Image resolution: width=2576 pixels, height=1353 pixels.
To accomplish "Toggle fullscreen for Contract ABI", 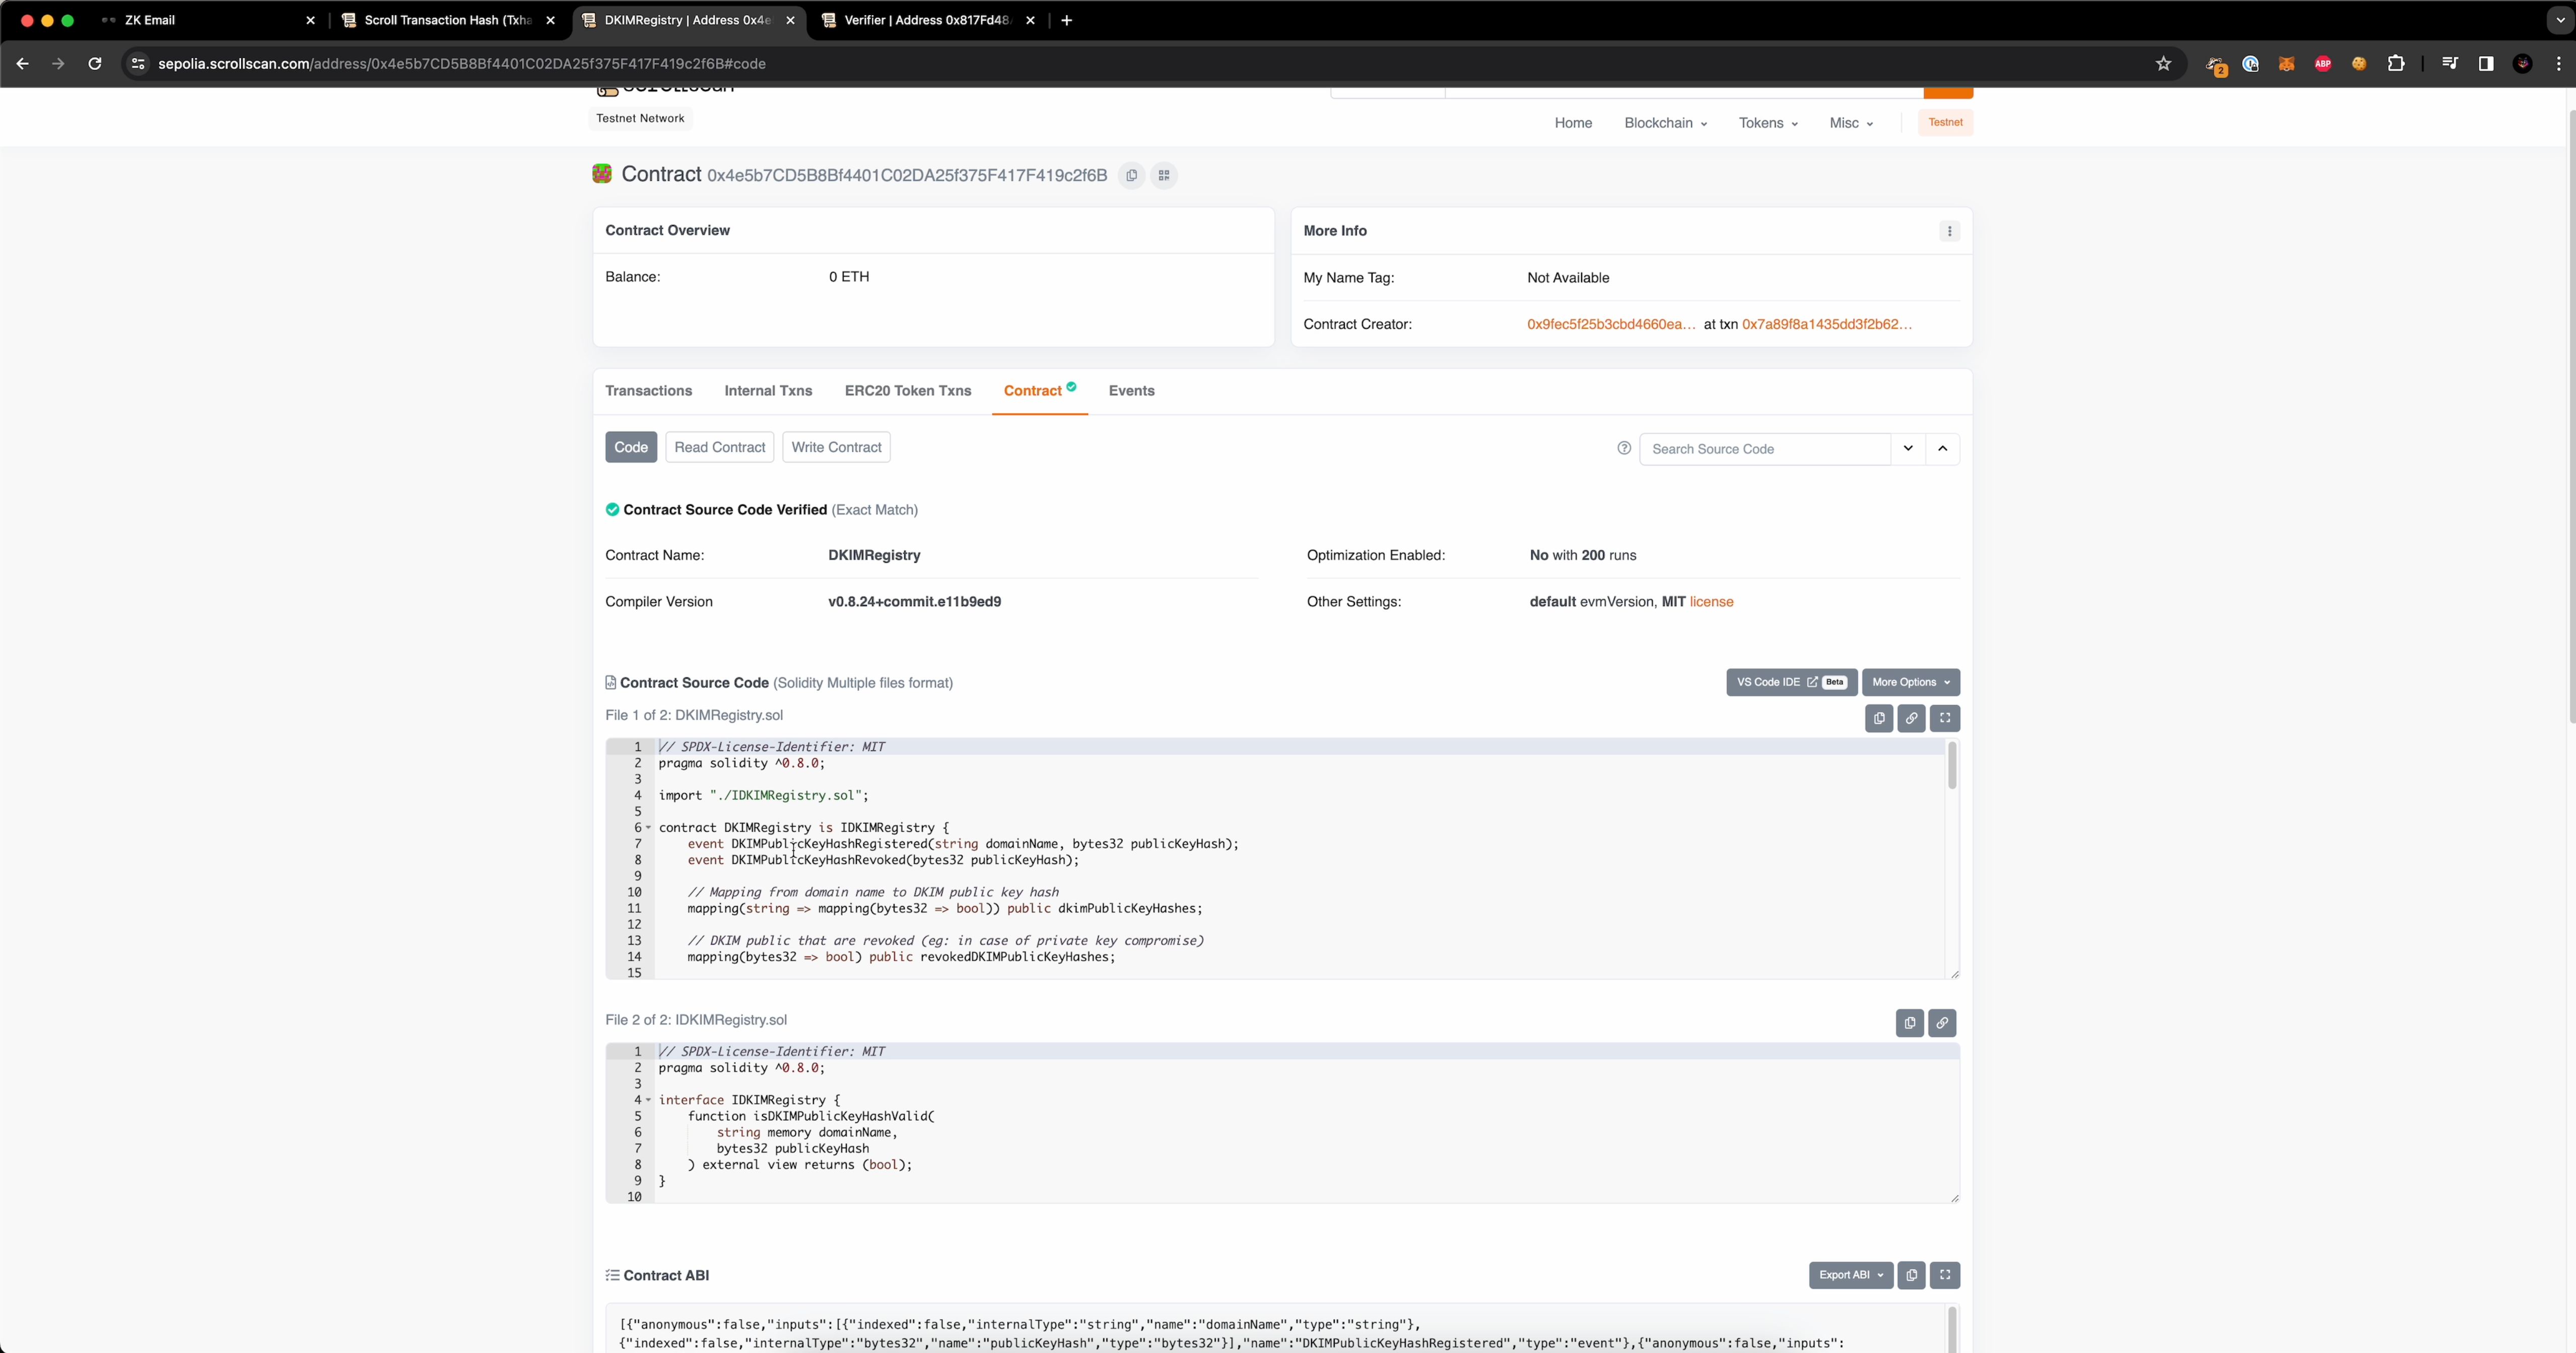I will 1945,1275.
